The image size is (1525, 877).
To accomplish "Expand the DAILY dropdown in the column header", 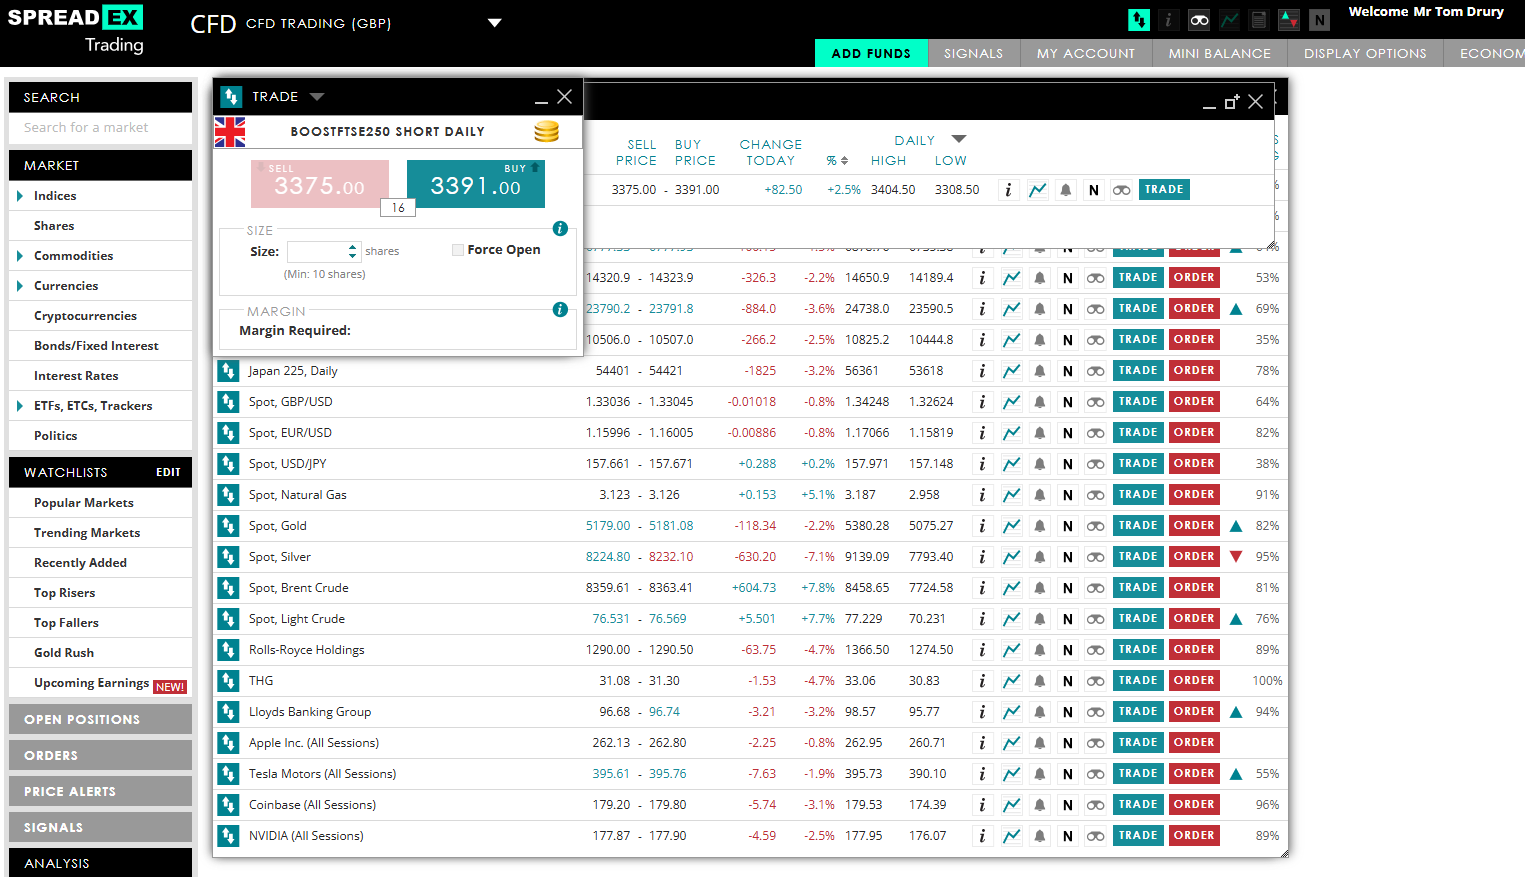I will point(959,140).
